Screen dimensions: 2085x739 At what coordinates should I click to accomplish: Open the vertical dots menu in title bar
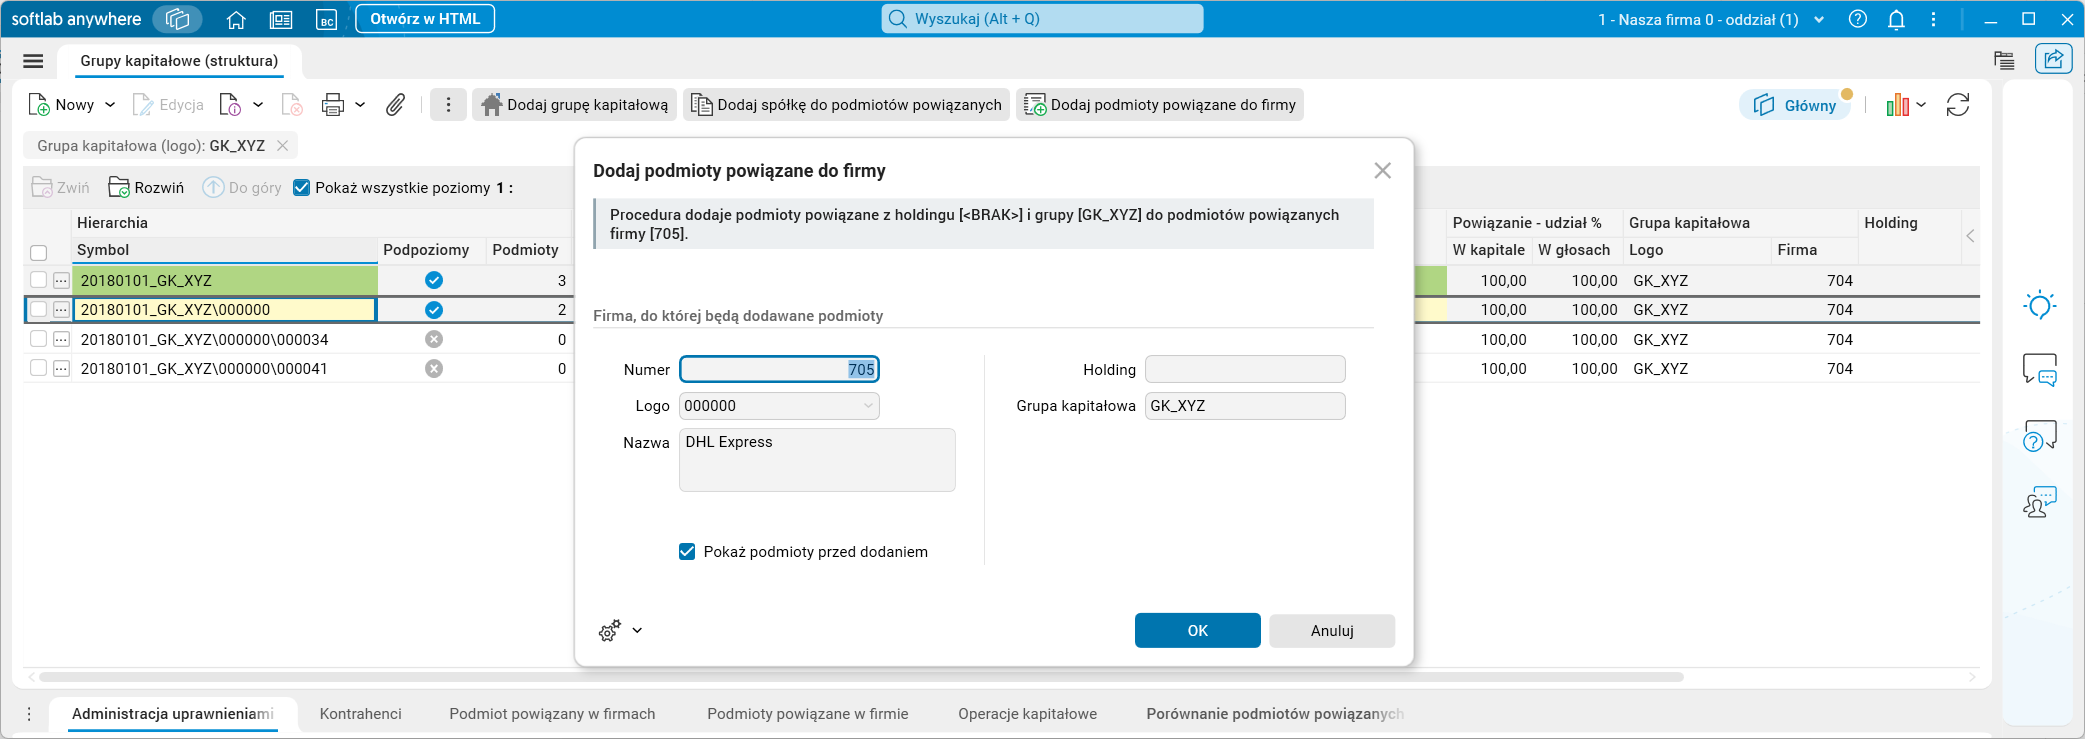coord(1933,19)
